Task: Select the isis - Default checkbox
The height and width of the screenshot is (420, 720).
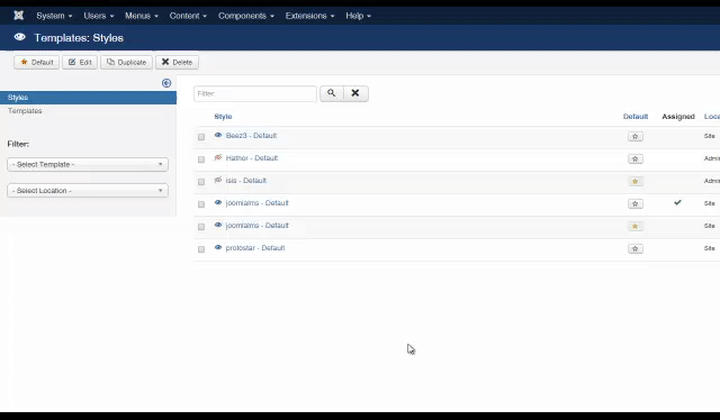Action: point(201,182)
